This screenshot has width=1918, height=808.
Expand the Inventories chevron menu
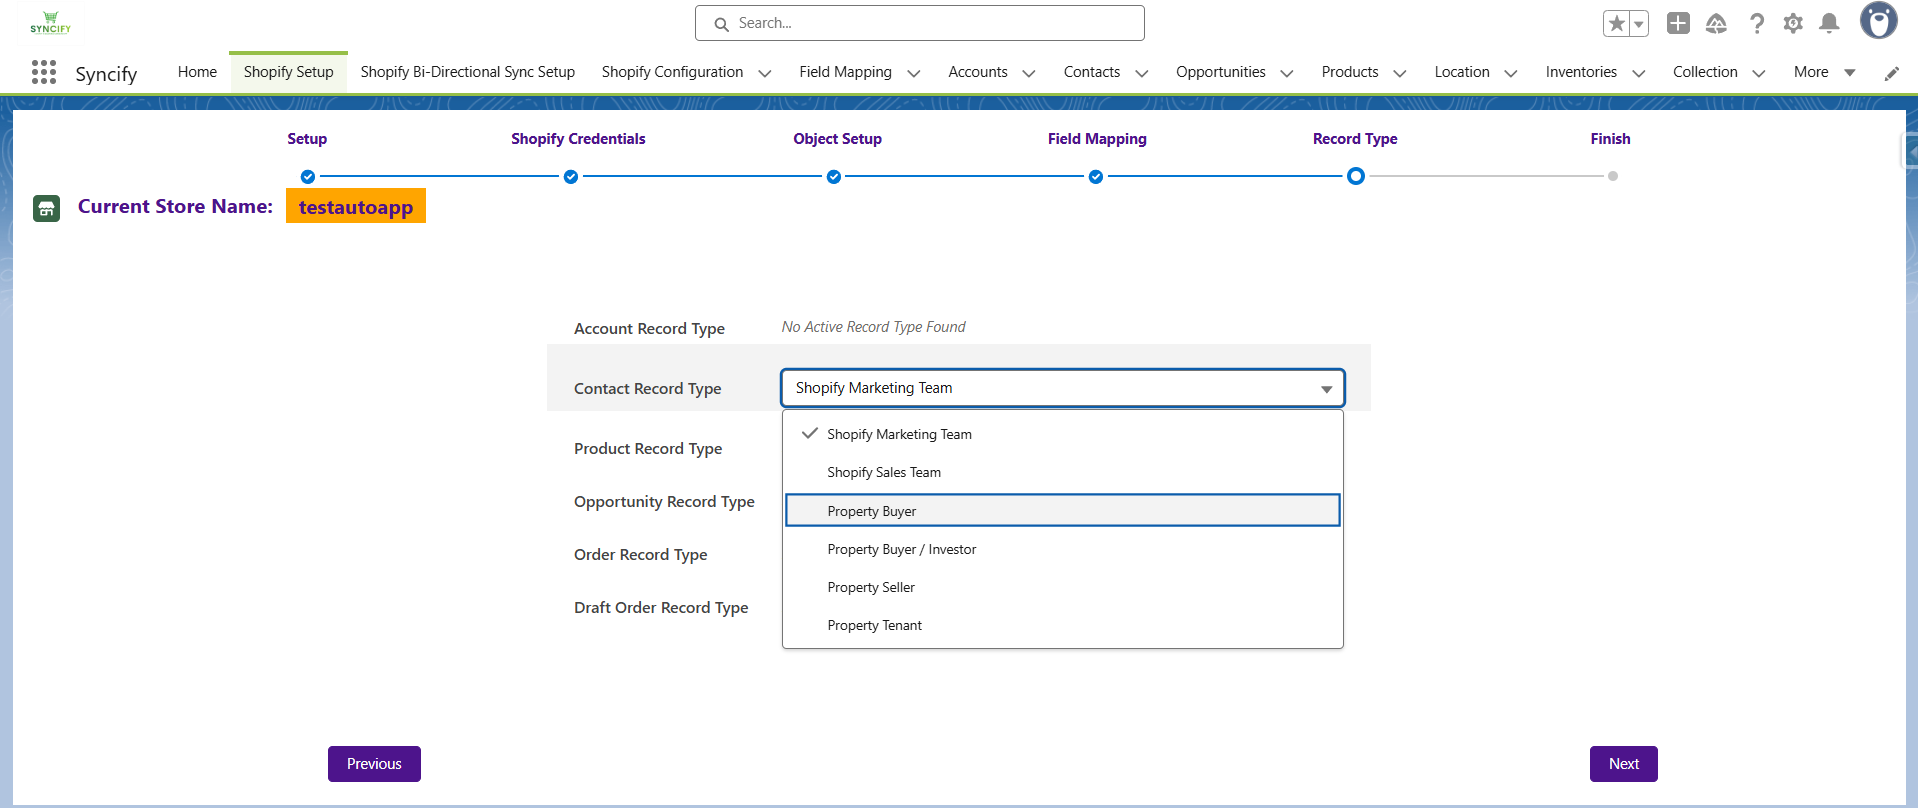click(1638, 73)
